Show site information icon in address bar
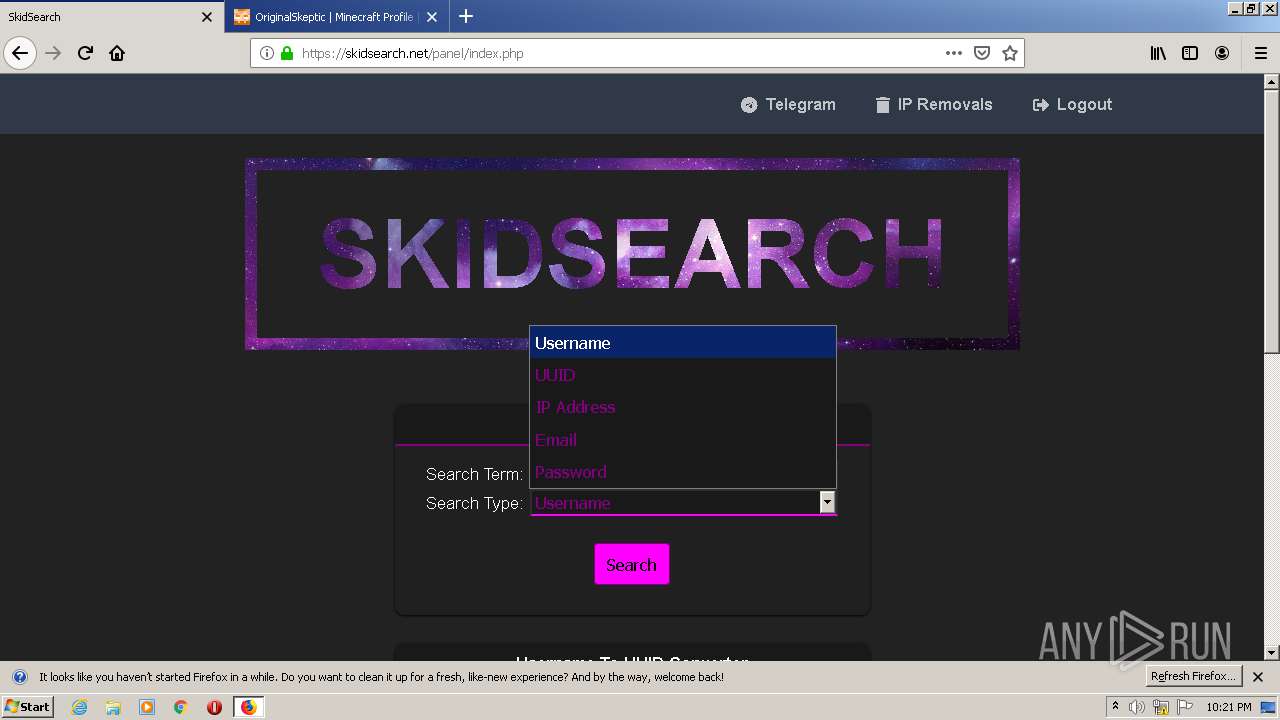Image resolution: width=1280 pixels, height=720 pixels. 266,53
